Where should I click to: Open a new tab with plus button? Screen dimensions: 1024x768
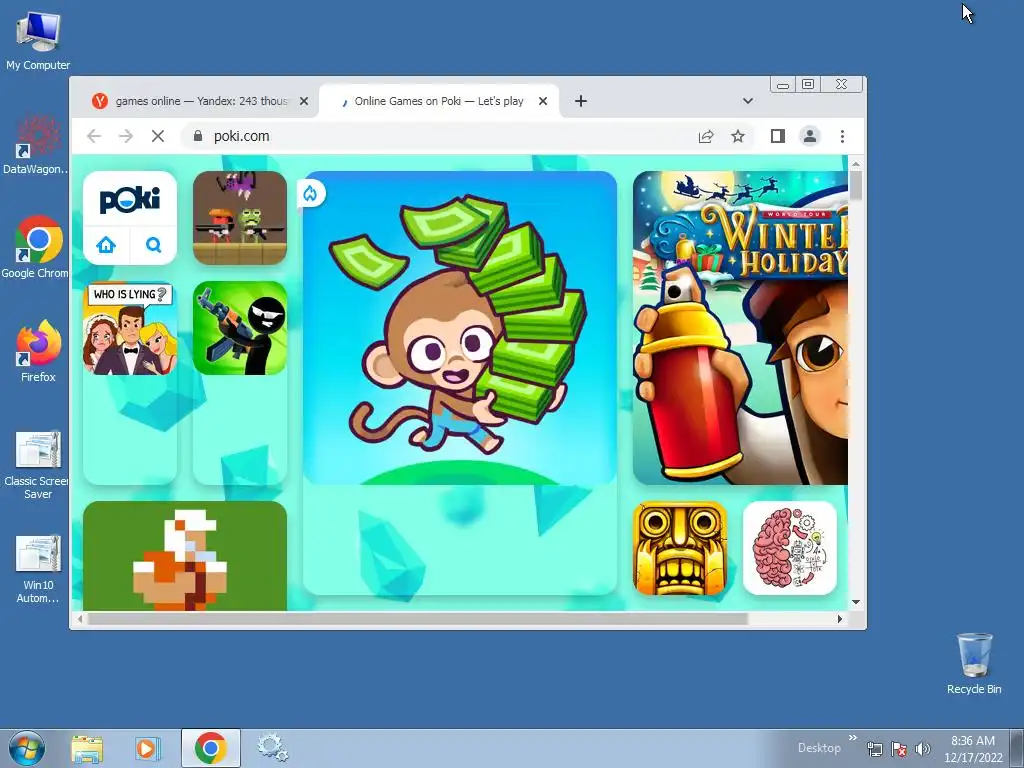(581, 101)
